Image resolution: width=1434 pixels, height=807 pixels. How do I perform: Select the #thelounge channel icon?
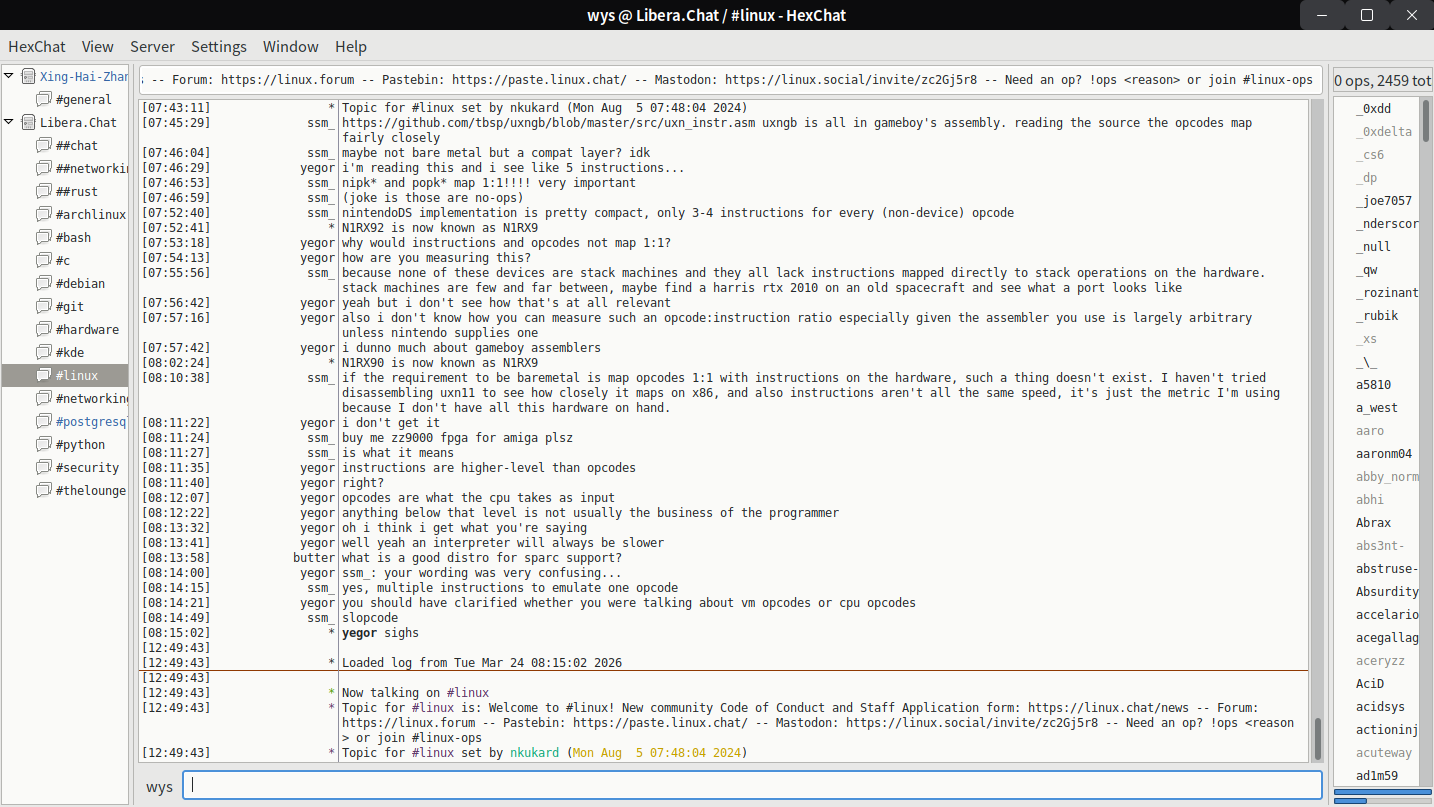click(x=44, y=491)
